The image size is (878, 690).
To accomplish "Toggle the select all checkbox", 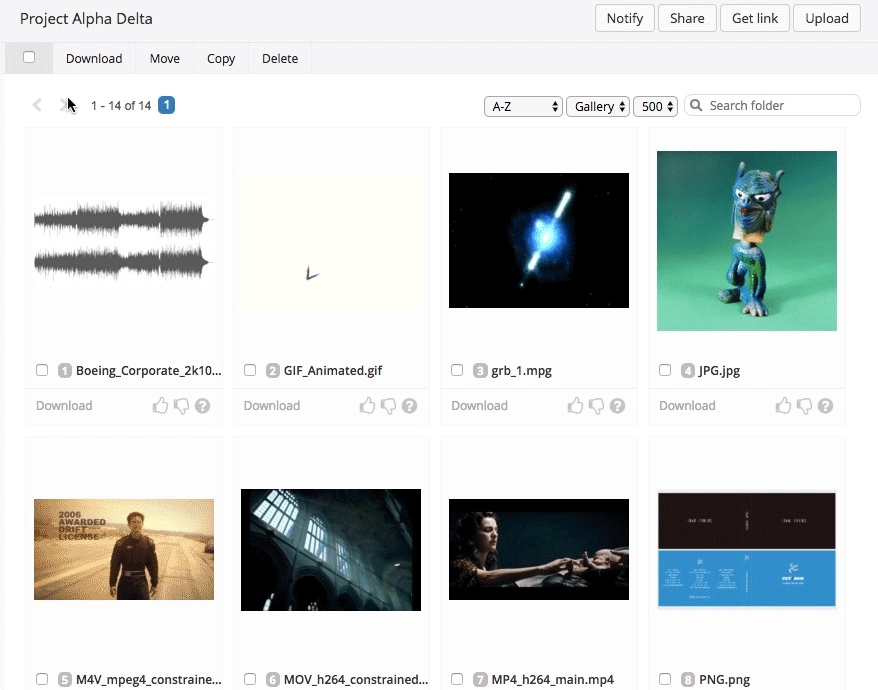I will [x=29, y=57].
